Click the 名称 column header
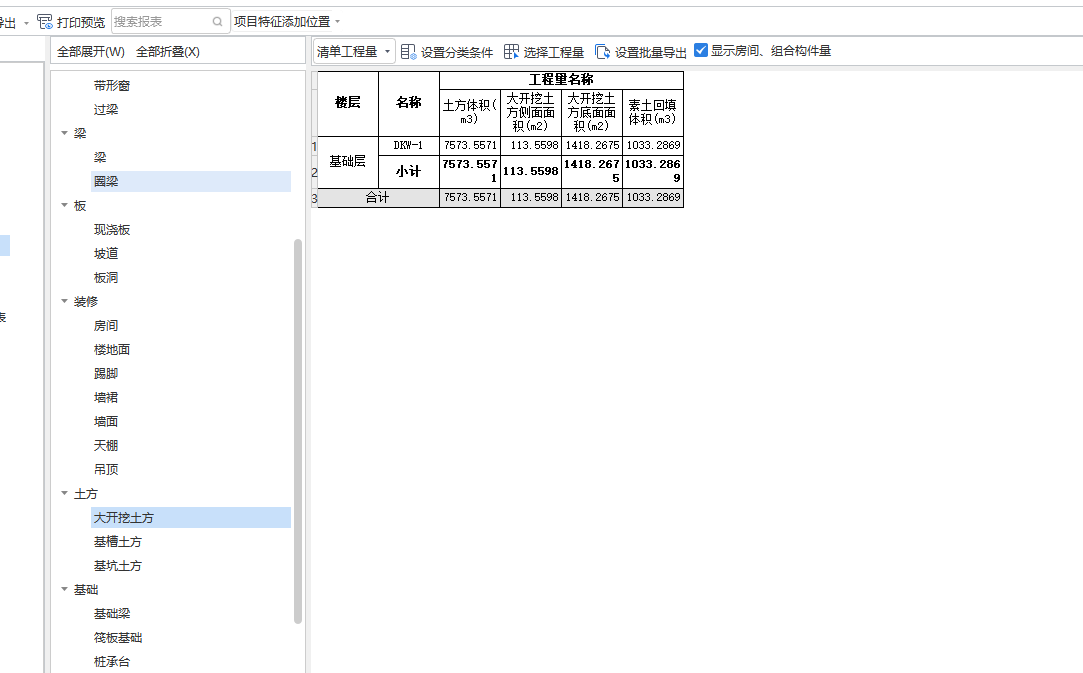Image resolution: width=1083 pixels, height=673 pixels. (409, 103)
